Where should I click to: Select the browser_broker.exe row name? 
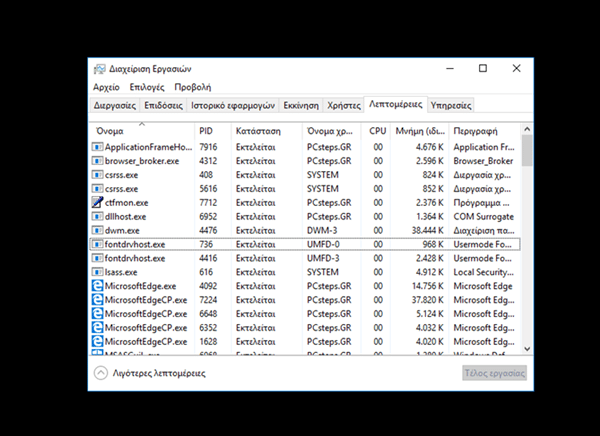[142, 161]
